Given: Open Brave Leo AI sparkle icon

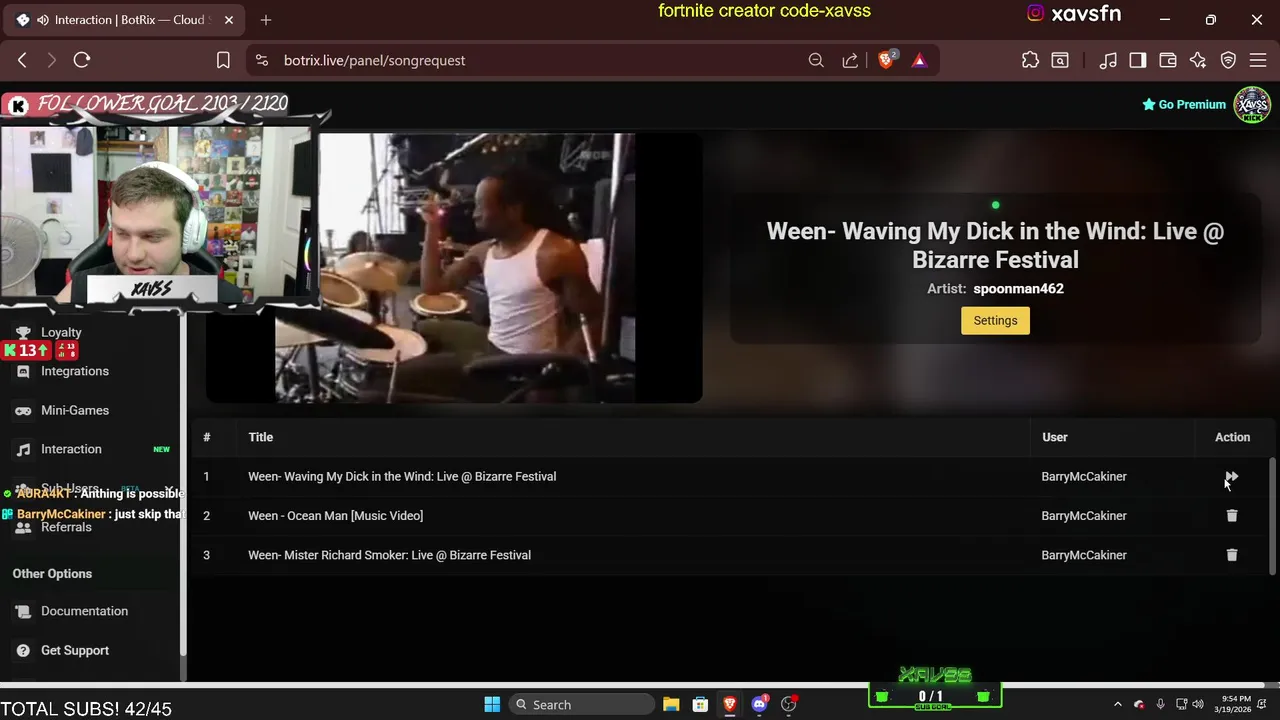Looking at the screenshot, I should (x=1198, y=60).
